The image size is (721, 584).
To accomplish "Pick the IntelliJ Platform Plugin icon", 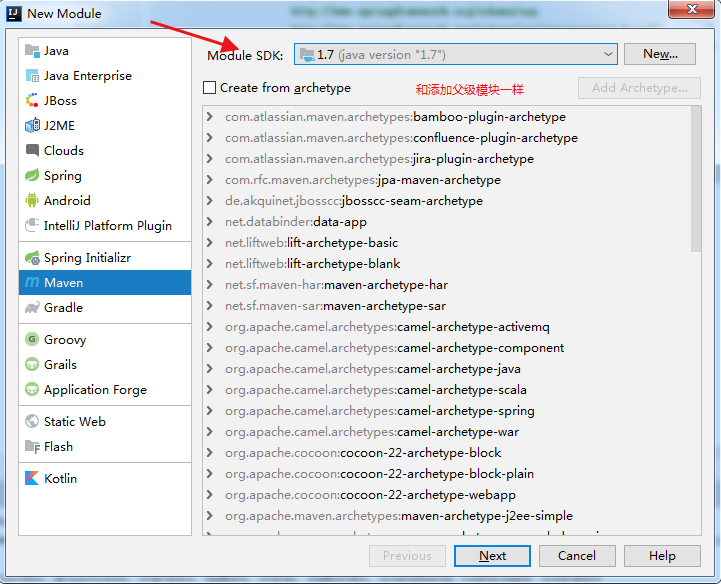I will pyautogui.click(x=32, y=225).
